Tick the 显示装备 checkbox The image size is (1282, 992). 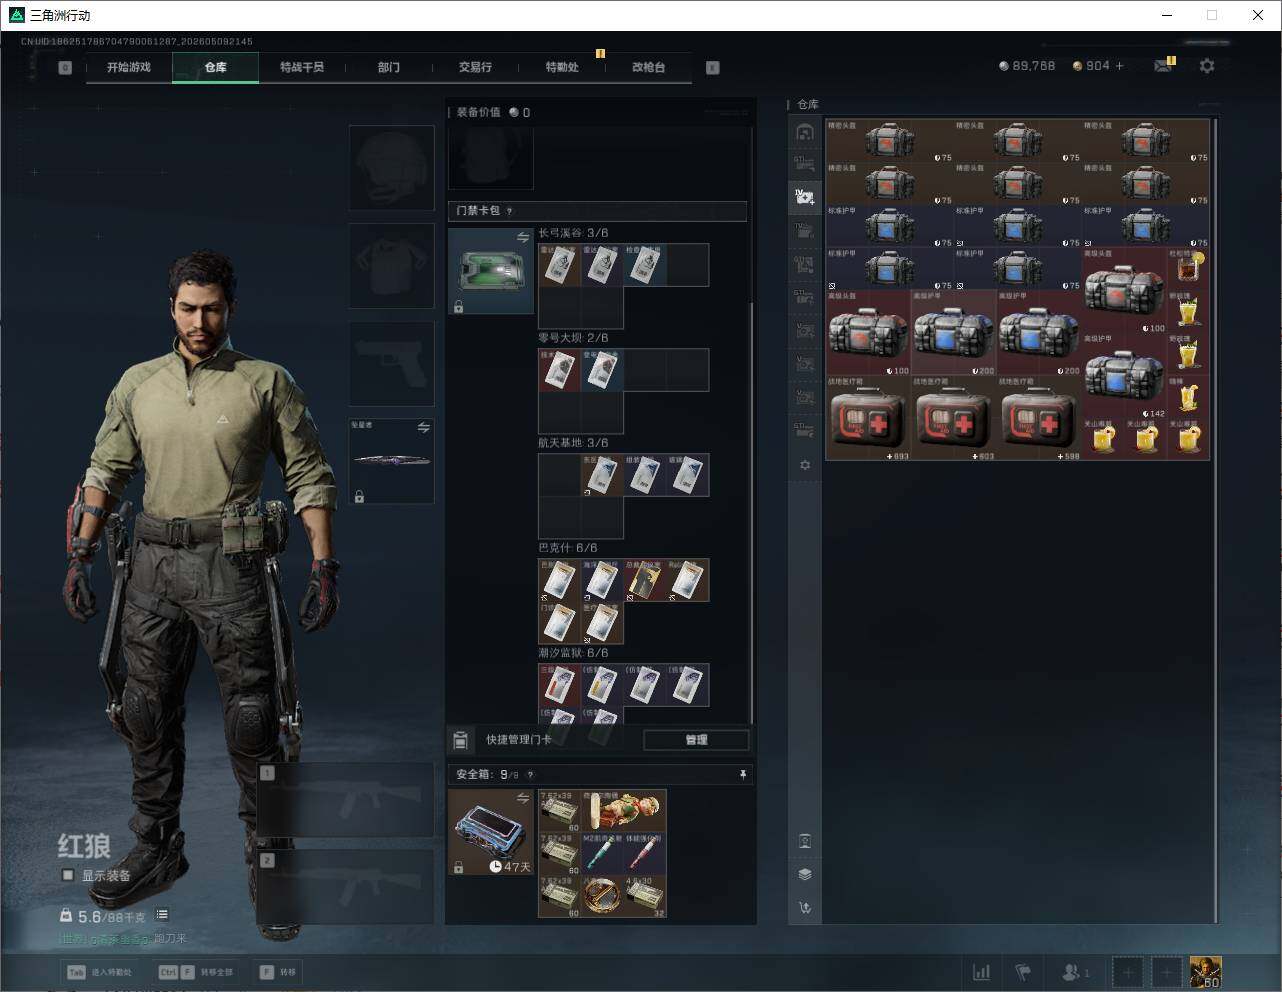tap(68, 875)
